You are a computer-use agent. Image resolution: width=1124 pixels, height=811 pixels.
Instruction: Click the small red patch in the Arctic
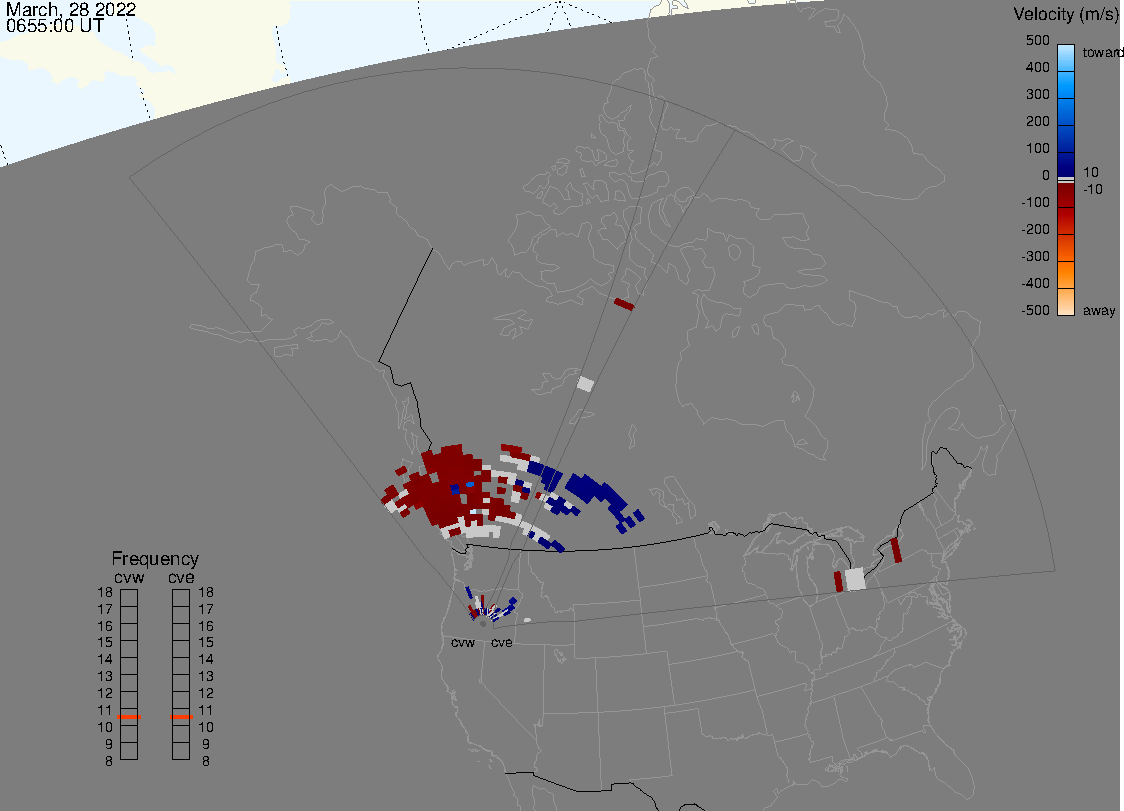click(624, 304)
